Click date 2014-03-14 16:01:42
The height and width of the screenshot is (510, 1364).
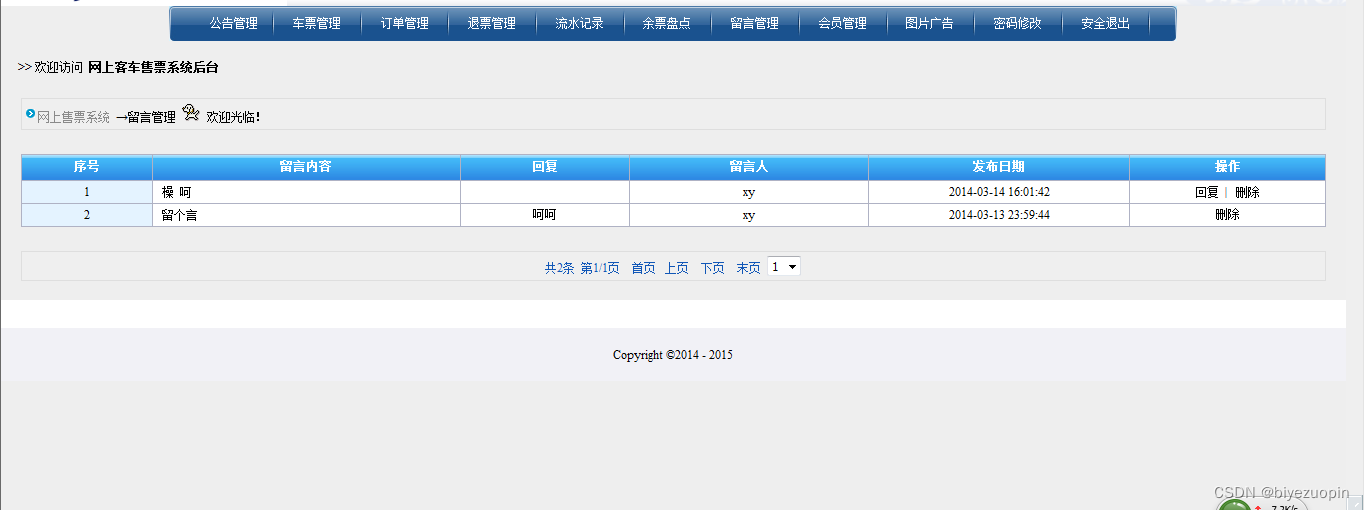click(x=999, y=192)
